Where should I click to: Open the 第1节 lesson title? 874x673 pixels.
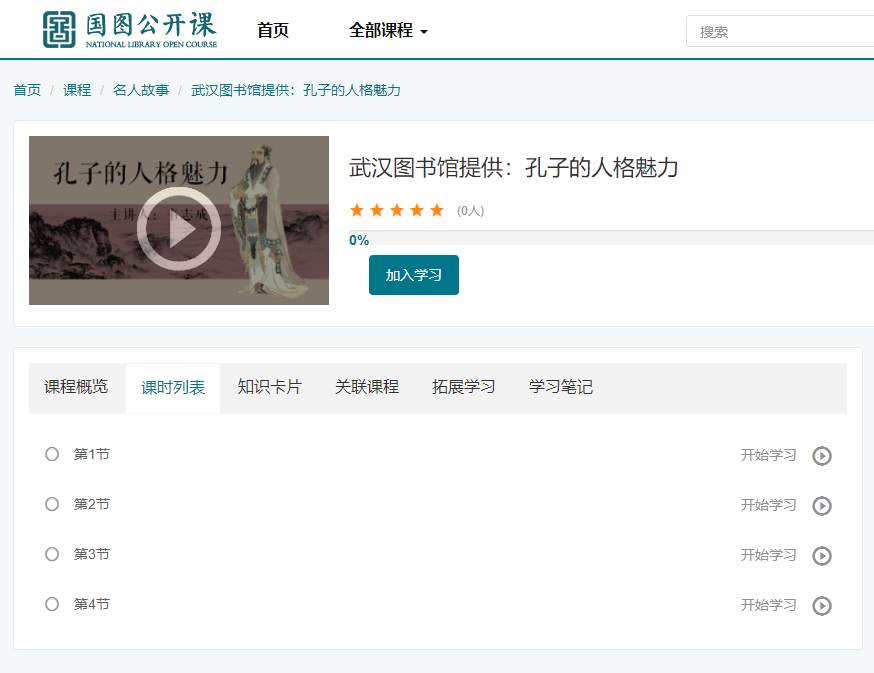click(92, 454)
